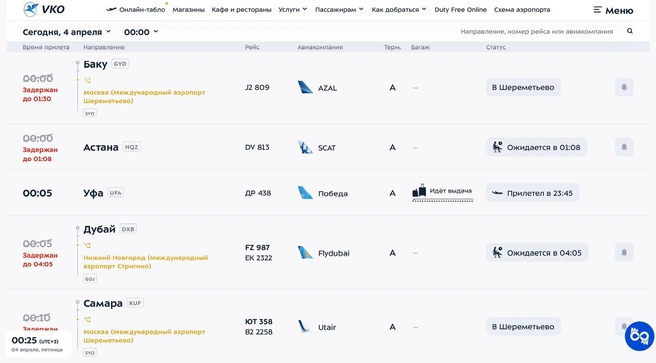Toggle bell notification for Дубай flight
Screen dimensions: 656x363
click(624, 253)
